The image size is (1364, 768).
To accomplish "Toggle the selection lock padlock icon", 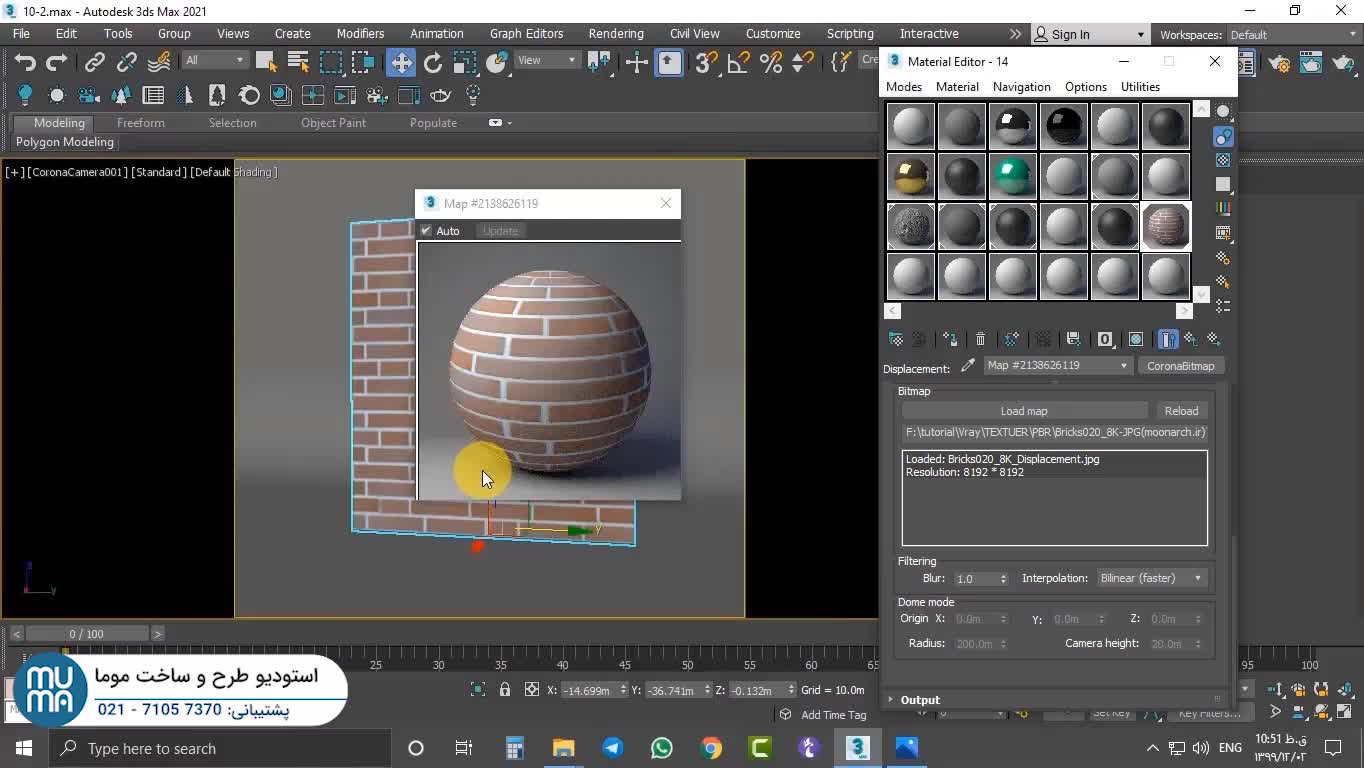I will click(x=505, y=690).
